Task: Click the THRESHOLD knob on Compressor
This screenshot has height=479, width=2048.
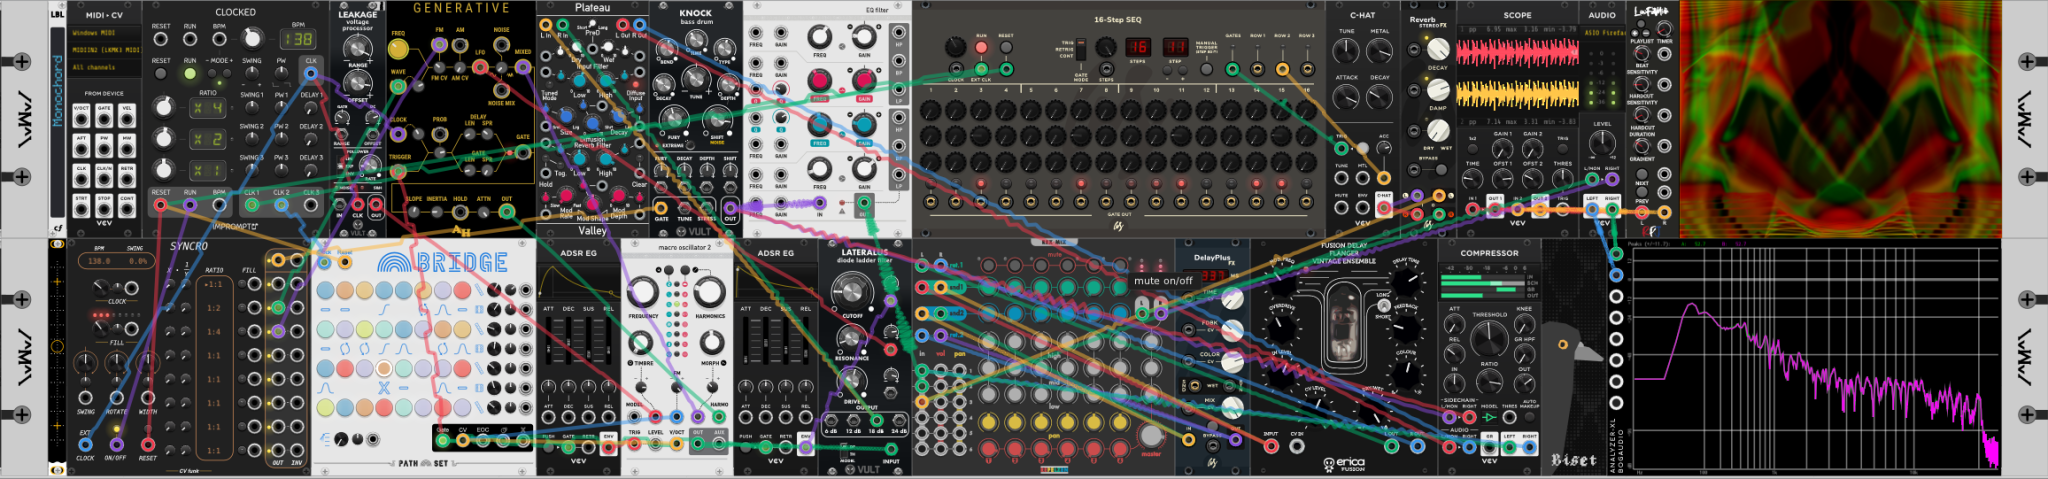Action: (x=1489, y=341)
